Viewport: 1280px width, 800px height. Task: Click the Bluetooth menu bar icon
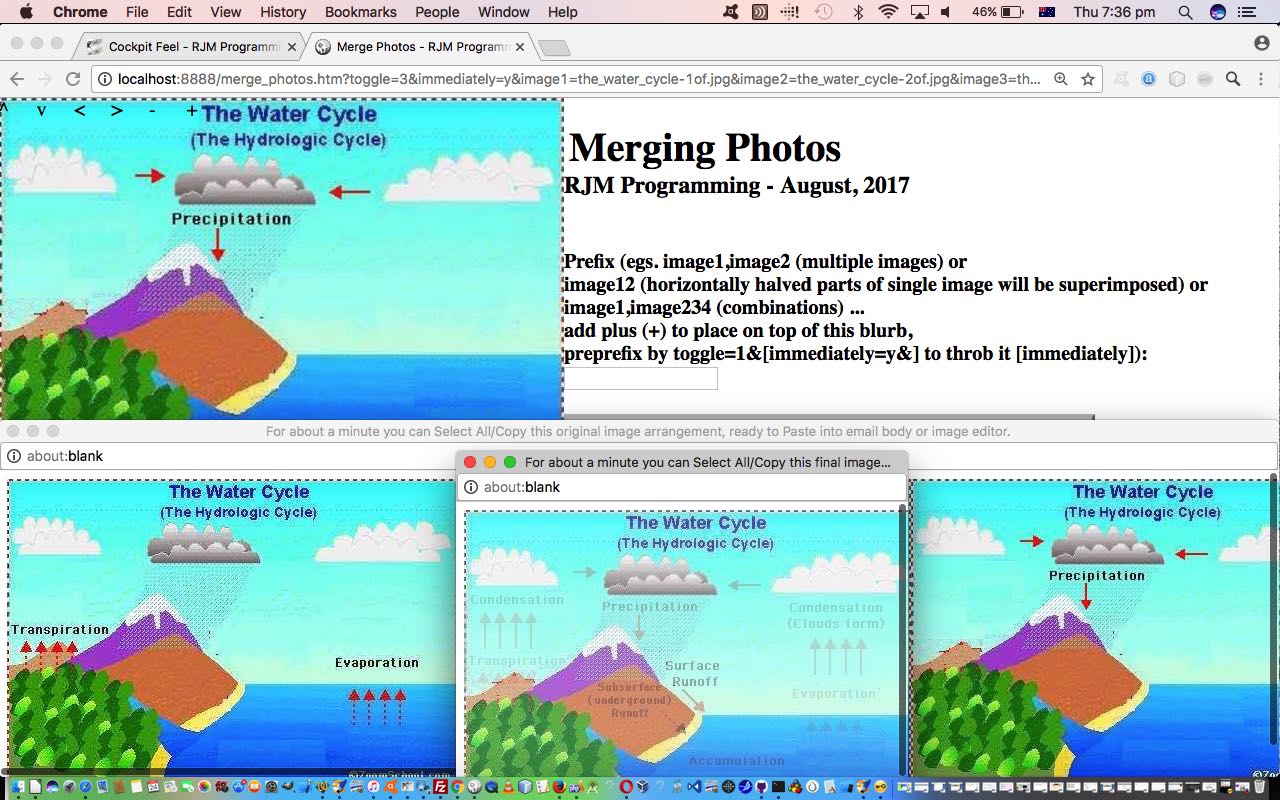tap(858, 12)
